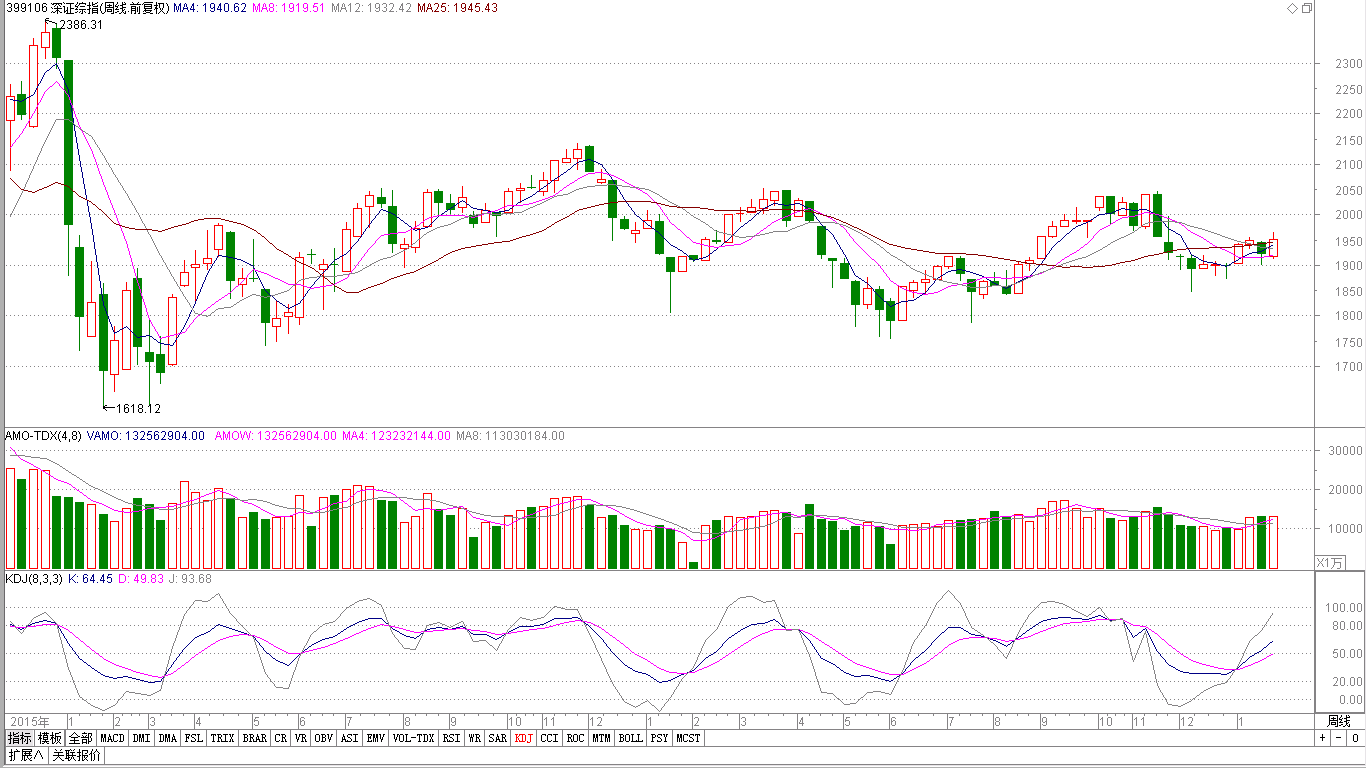This screenshot has height=768, width=1366.
Task: Switch indicator to SAR
Action: pos(497,738)
